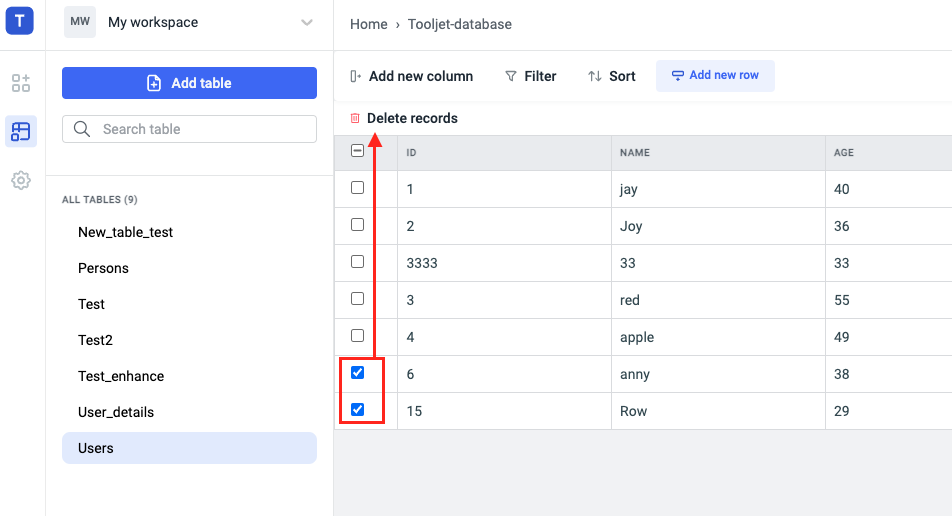
Task: Click the Add table button
Action: 189,83
